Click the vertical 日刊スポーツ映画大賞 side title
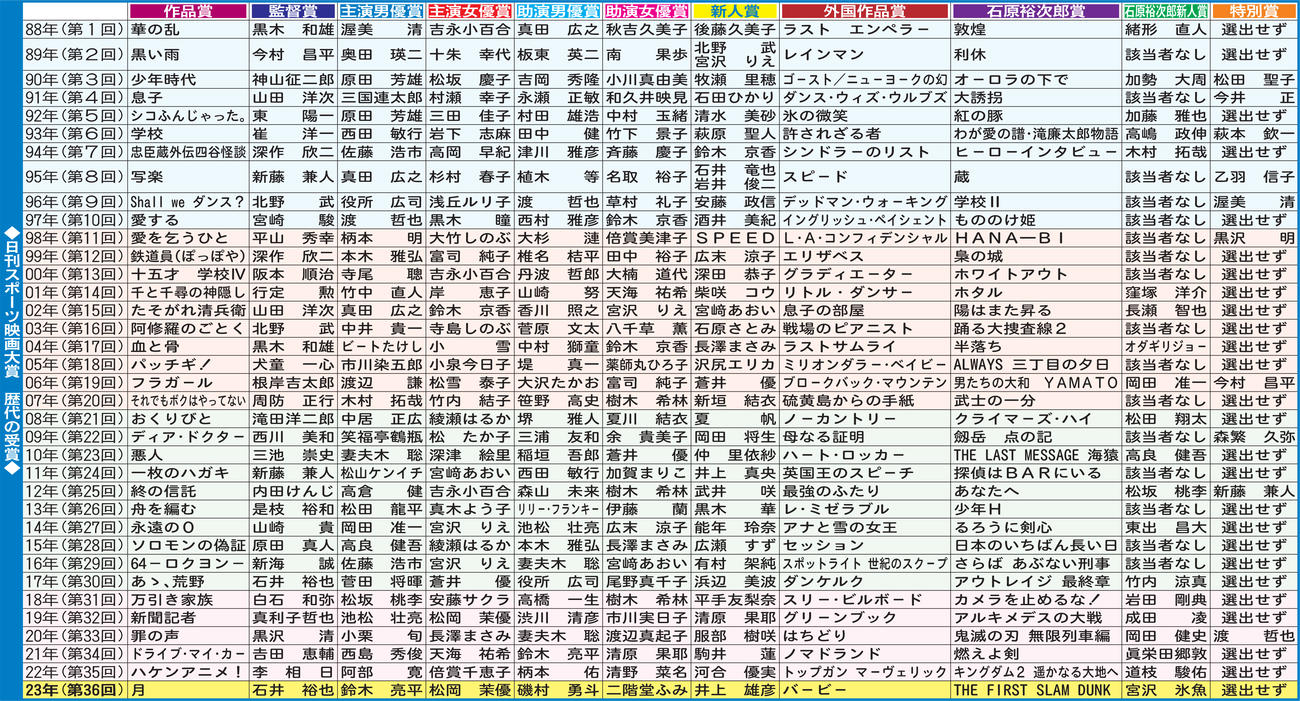Screen dimensions: 1300x701 tap(12, 350)
